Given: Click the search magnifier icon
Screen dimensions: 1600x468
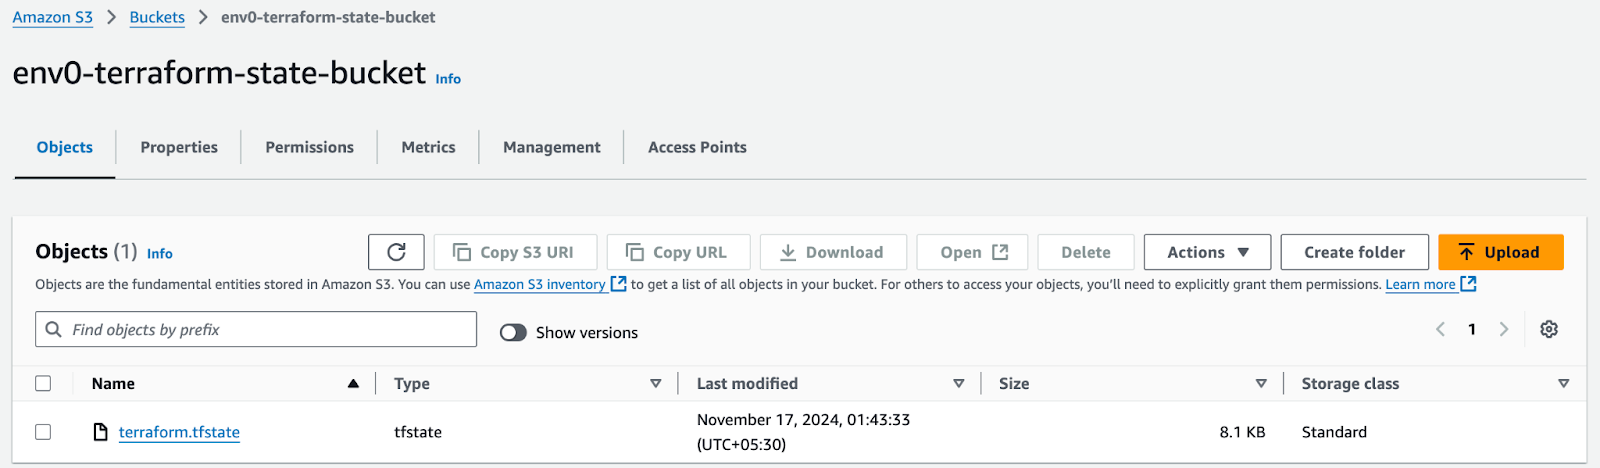Looking at the screenshot, I should click(x=54, y=329).
